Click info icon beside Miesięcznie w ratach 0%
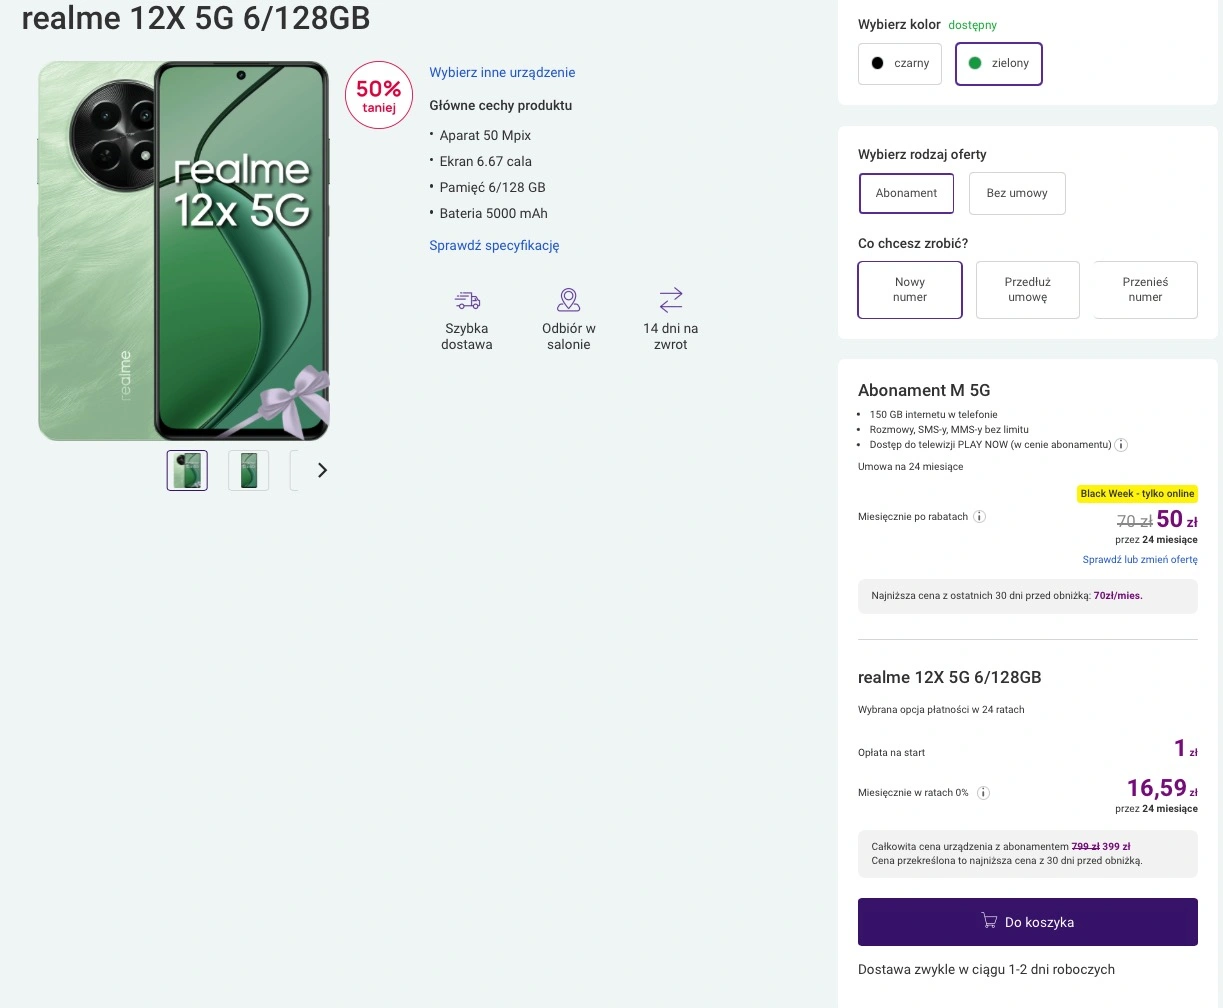This screenshot has height=1008, width=1223. 983,793
